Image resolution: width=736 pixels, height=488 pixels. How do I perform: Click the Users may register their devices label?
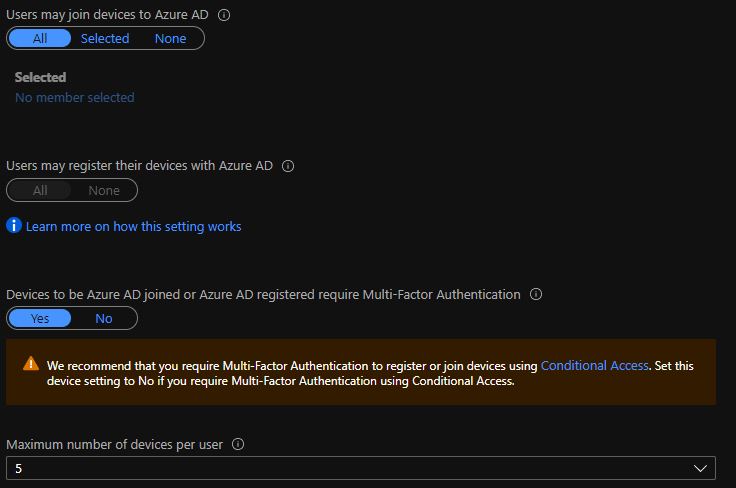tap(139, 166)
